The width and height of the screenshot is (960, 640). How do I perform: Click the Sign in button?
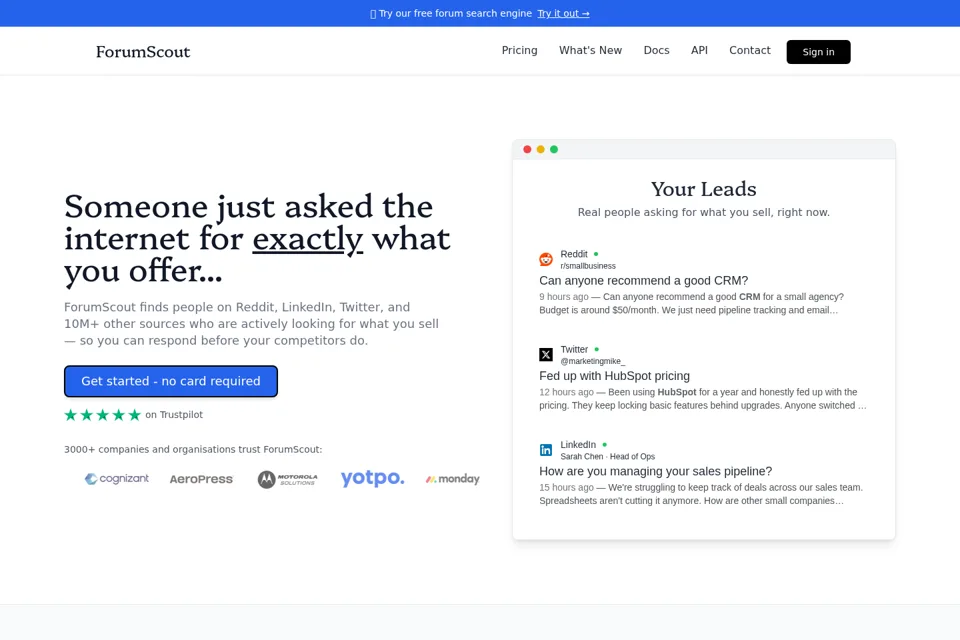818,52
